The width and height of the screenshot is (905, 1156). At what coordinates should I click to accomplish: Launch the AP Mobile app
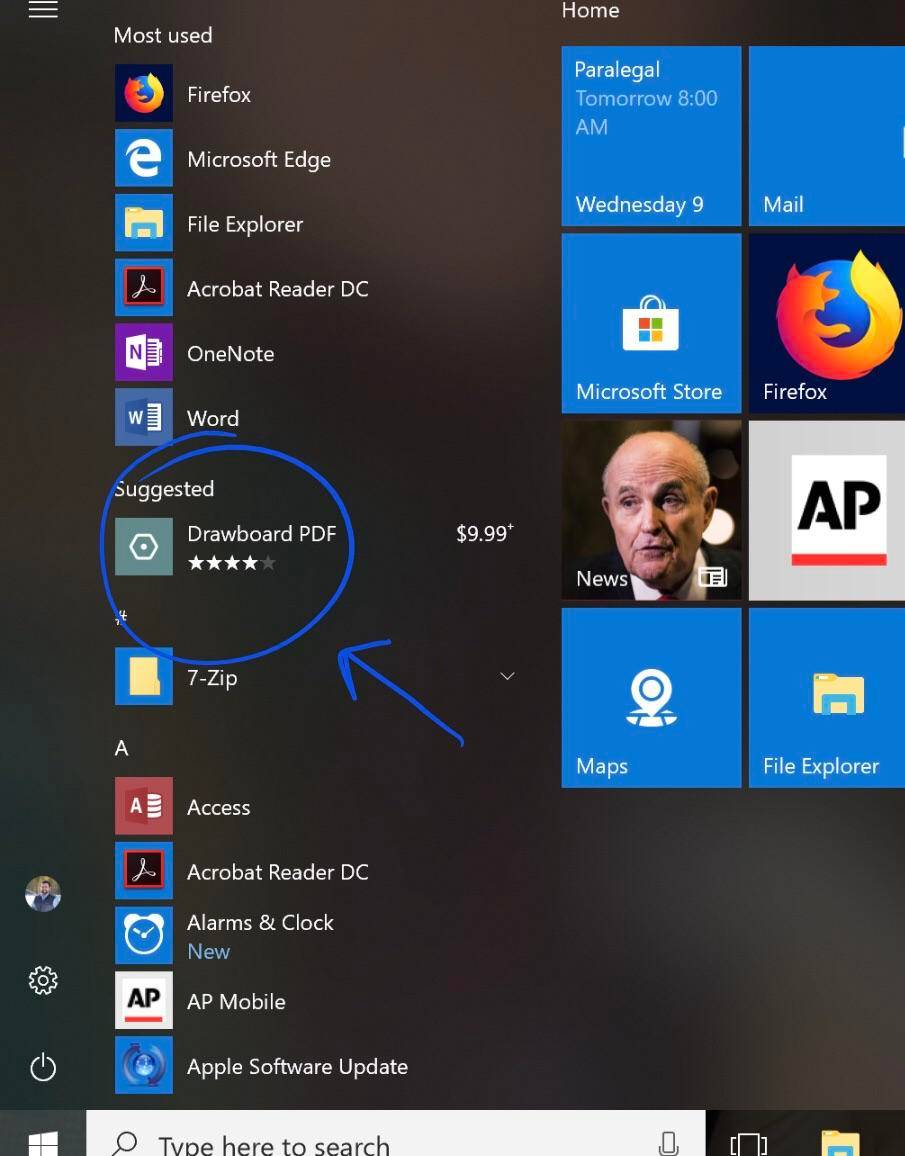click(x=236, y=1001)
